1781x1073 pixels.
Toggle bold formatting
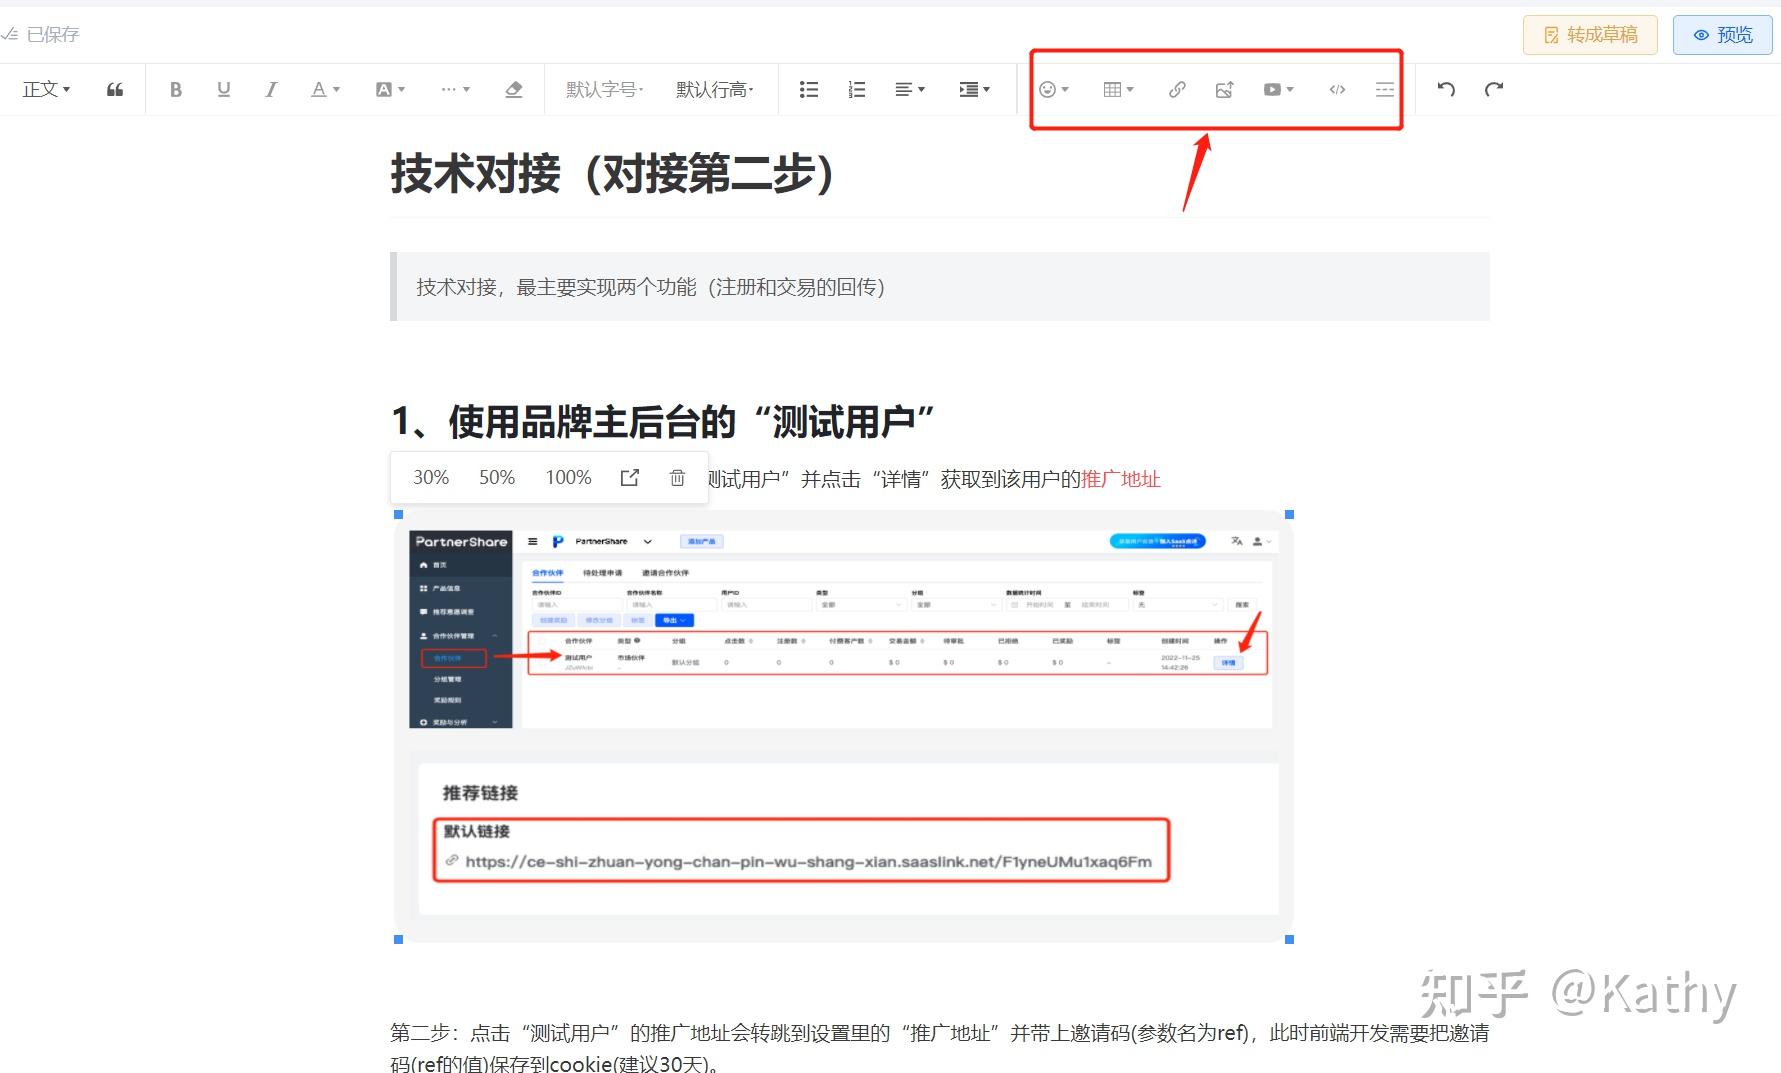coord(176,90)
